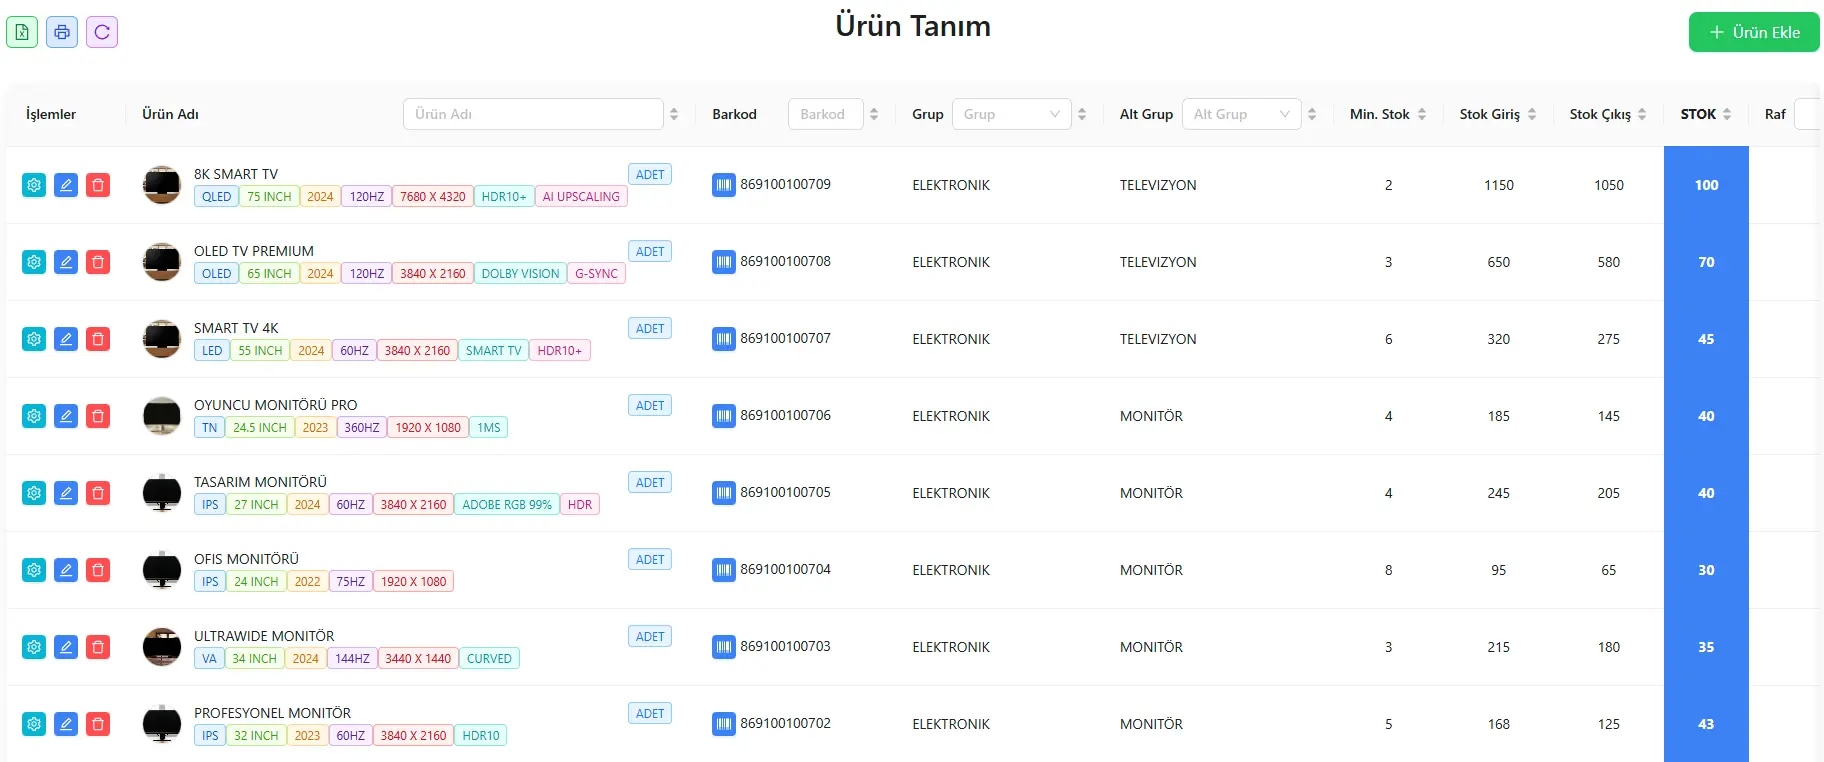Sort by the Stok Çıkış column
The image size is (1824, 762).
click(1642, 114)
